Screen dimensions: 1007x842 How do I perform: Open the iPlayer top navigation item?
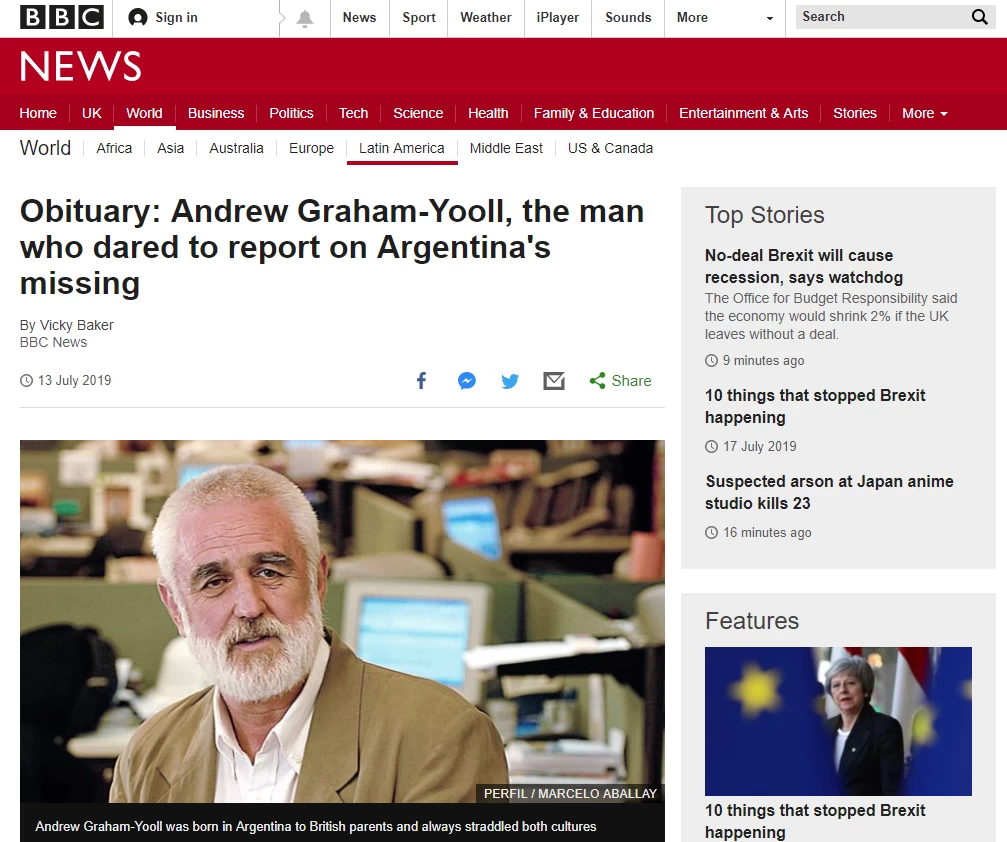pos(557,18)
